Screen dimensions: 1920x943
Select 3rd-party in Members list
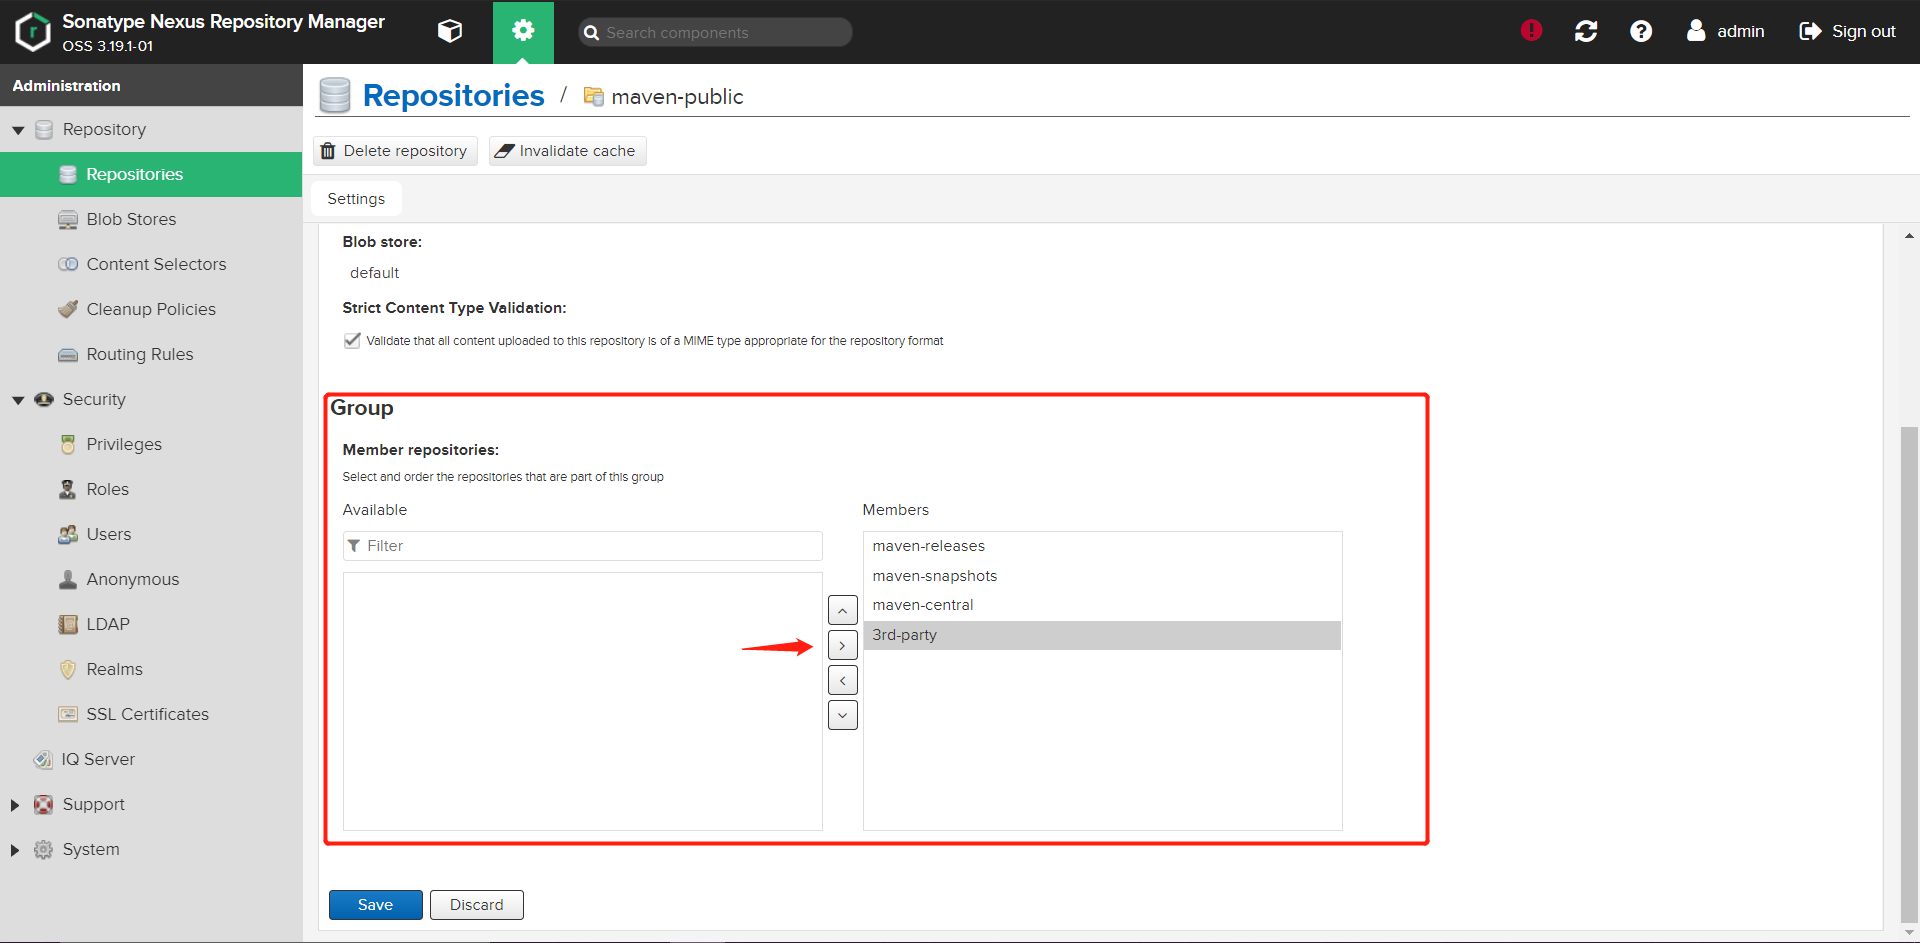pyautogui.click(x=1102, y=635)
